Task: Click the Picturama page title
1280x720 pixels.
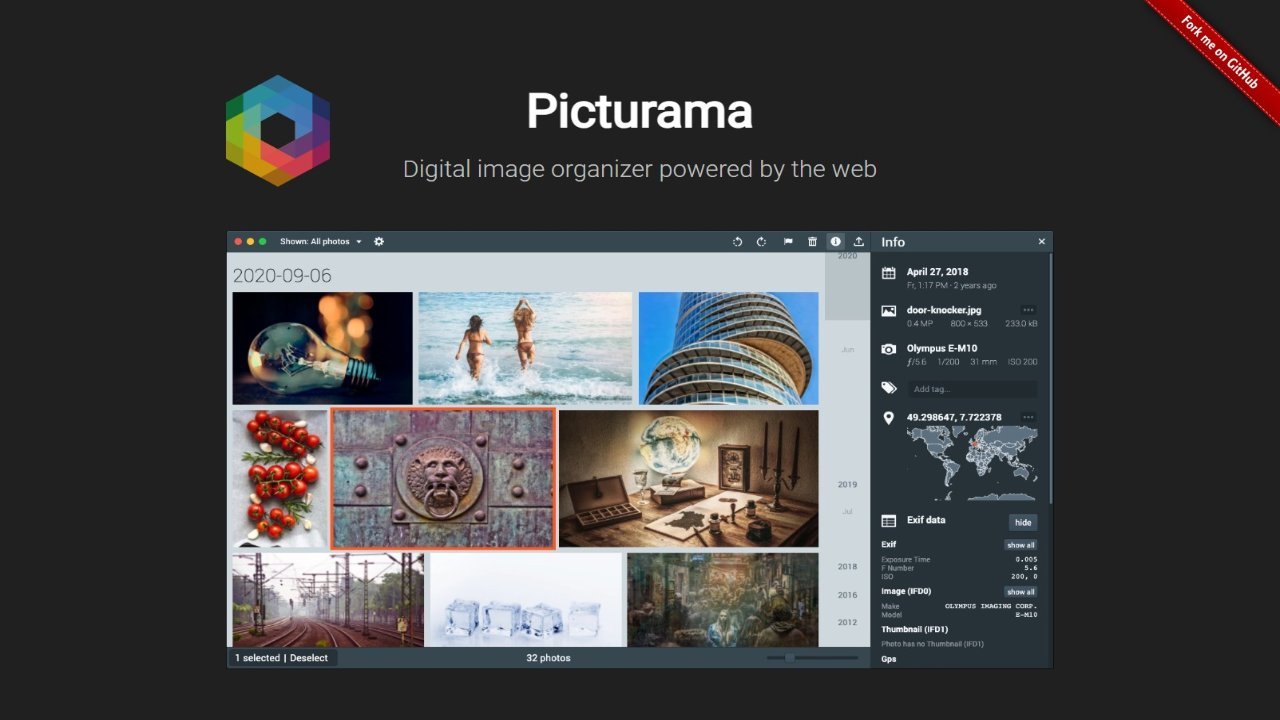Action: 640,111
